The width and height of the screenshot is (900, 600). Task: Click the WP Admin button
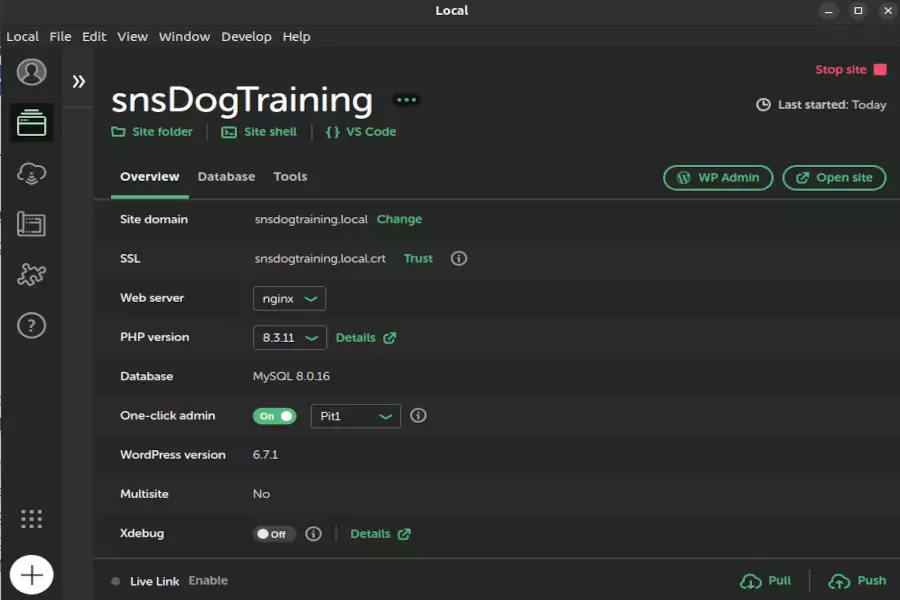point(718,178)
